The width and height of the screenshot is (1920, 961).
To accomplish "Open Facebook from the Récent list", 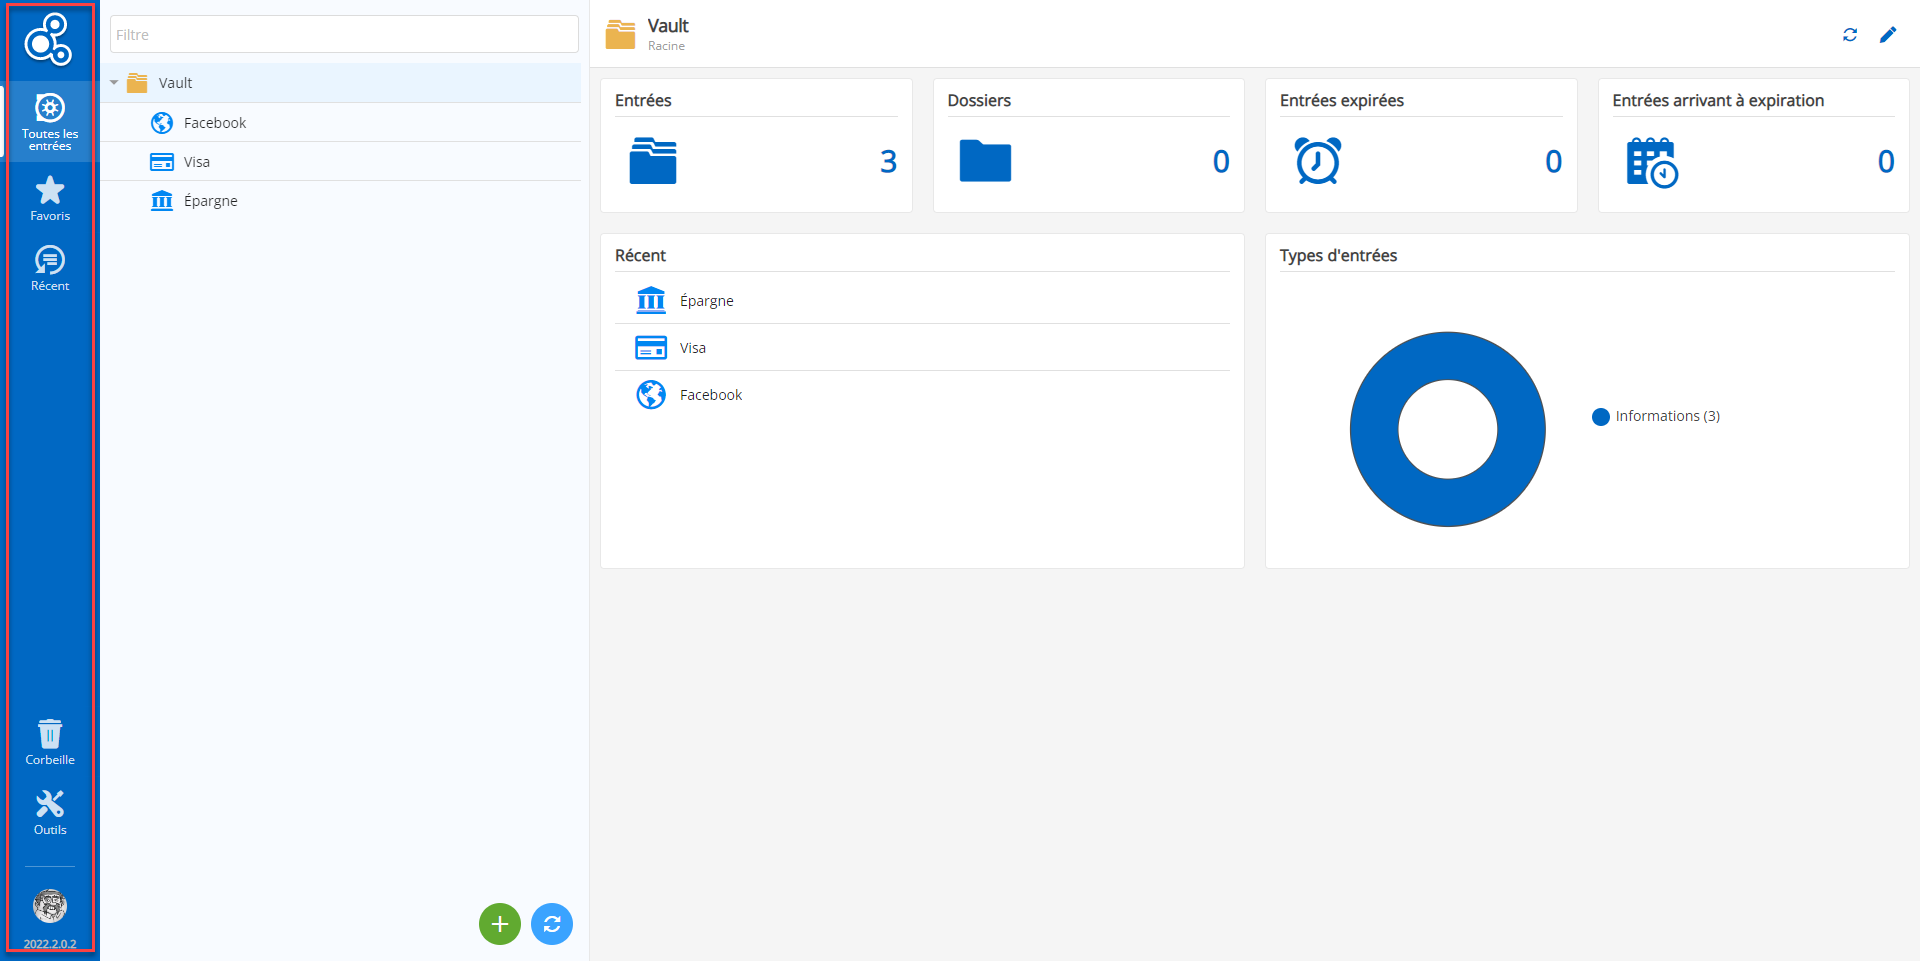I will coord(710,395).
